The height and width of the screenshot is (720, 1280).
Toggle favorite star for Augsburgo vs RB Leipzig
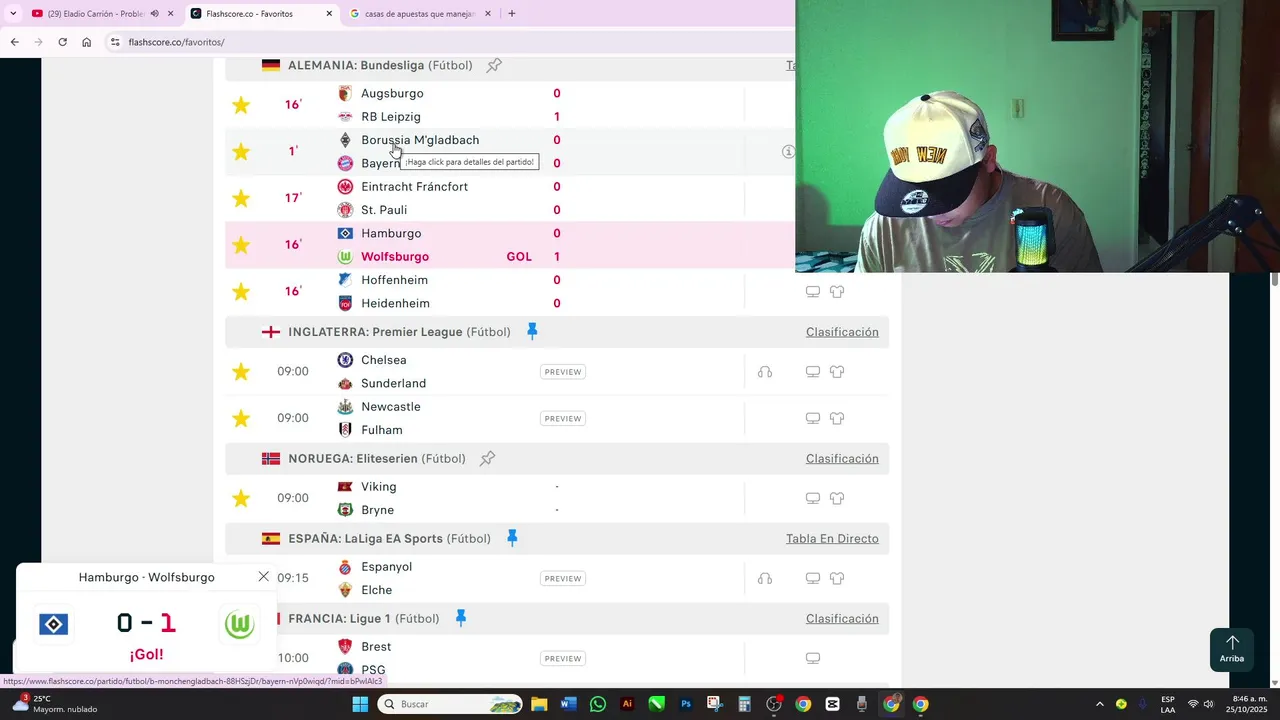pos(241,105)
